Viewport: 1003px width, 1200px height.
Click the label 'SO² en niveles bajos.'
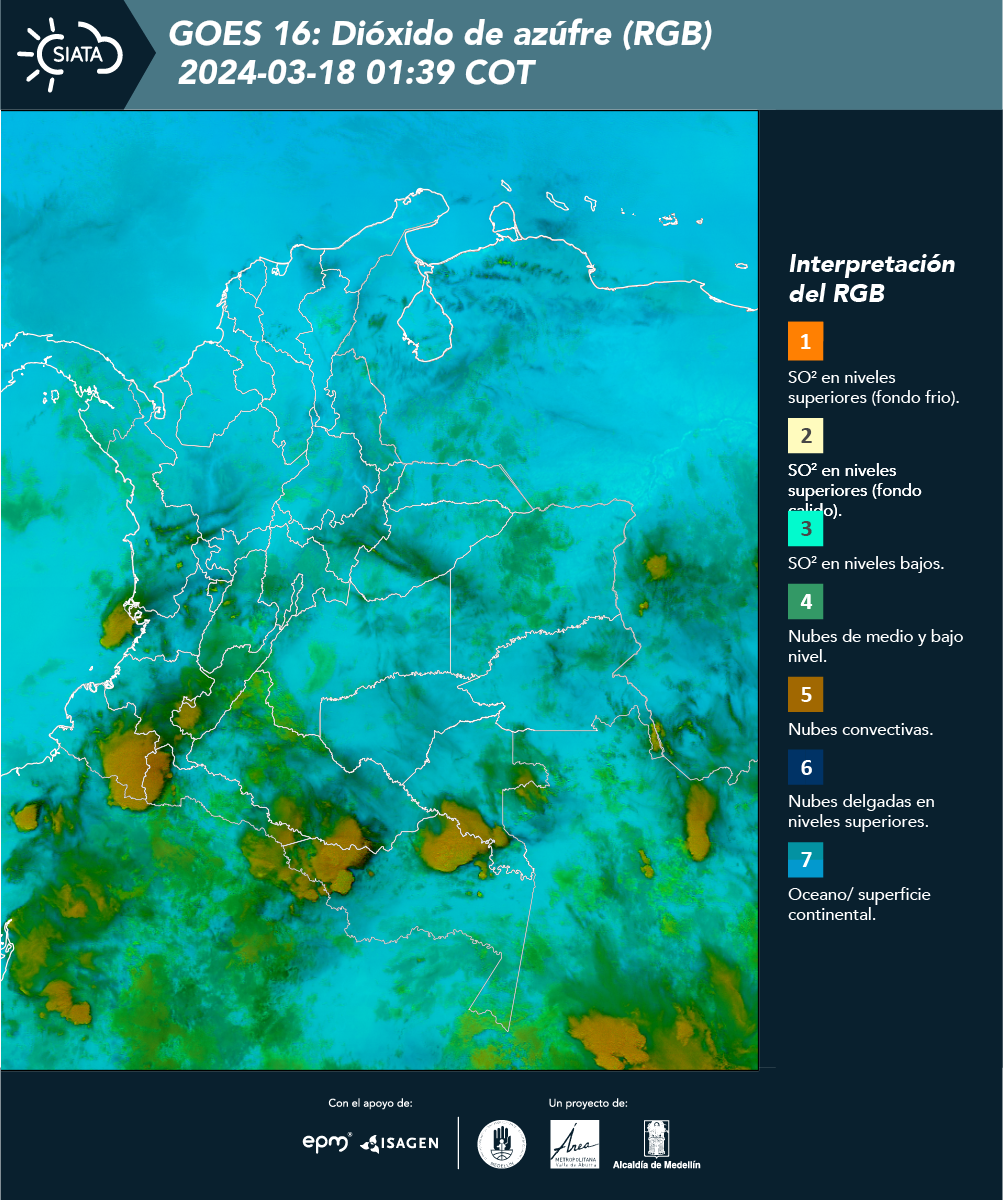coord(866,563)
